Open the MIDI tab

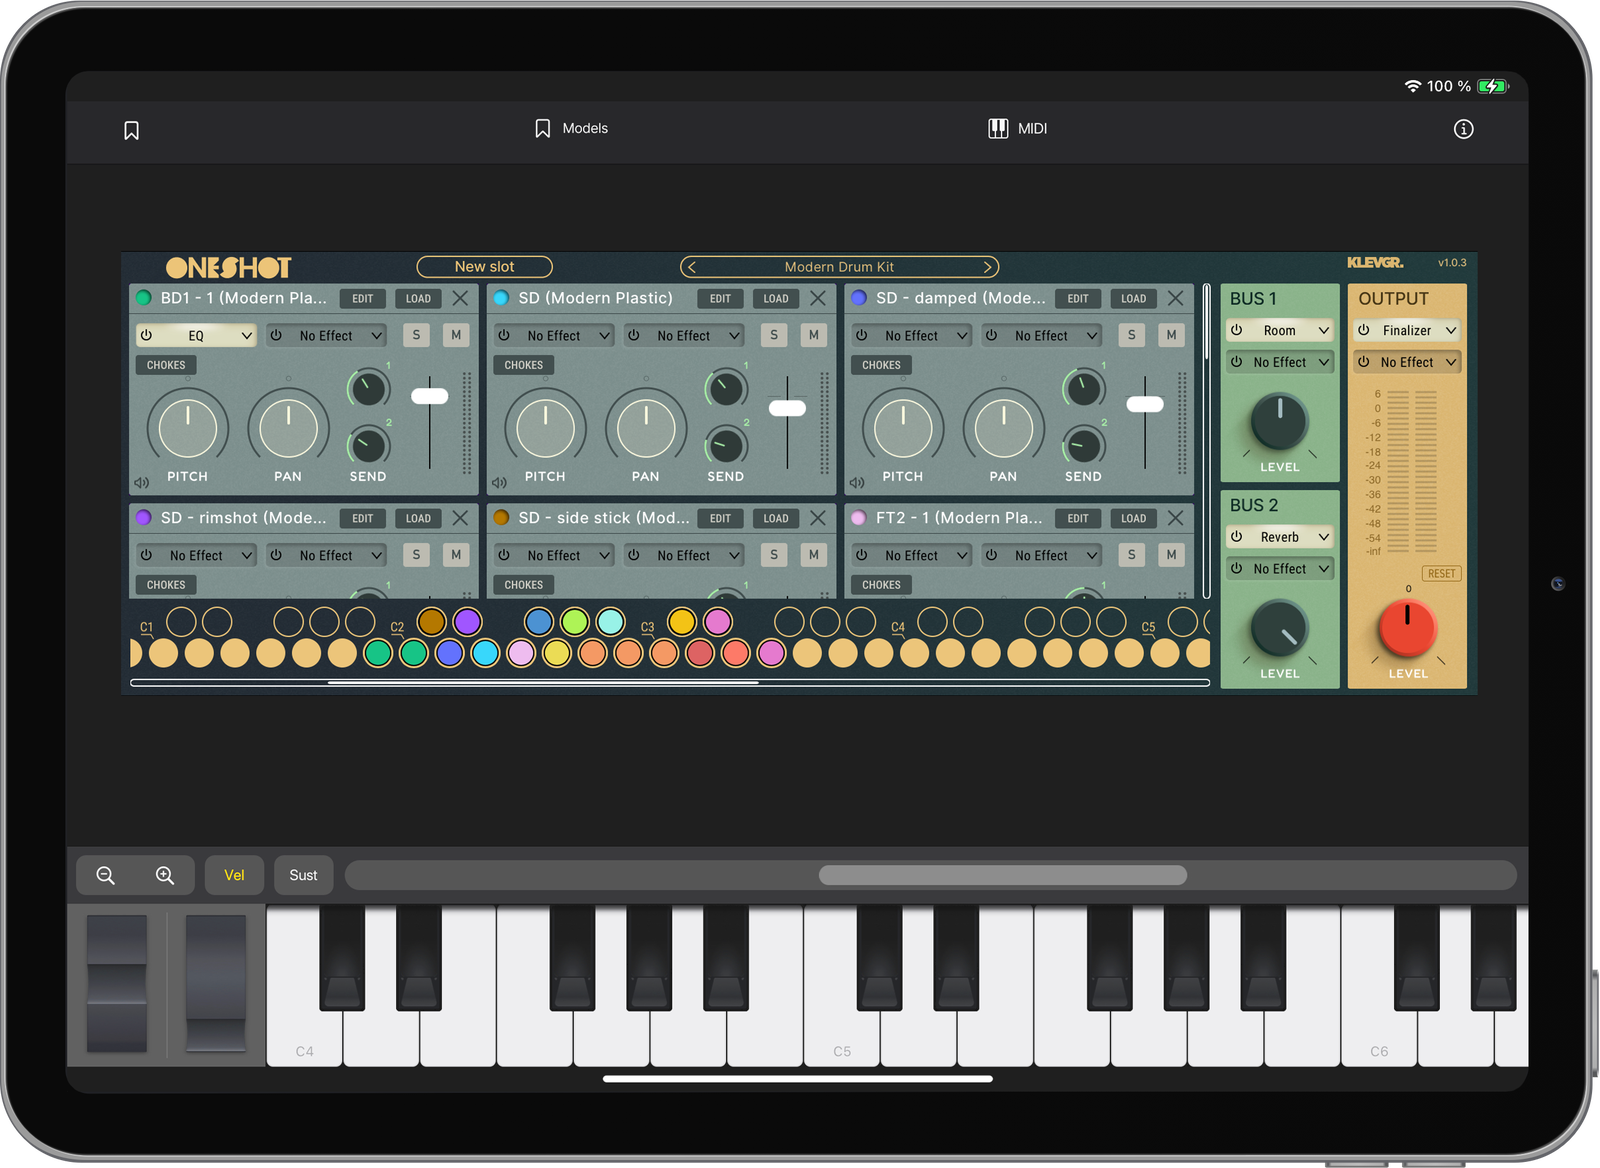(x=1018, y=129)
